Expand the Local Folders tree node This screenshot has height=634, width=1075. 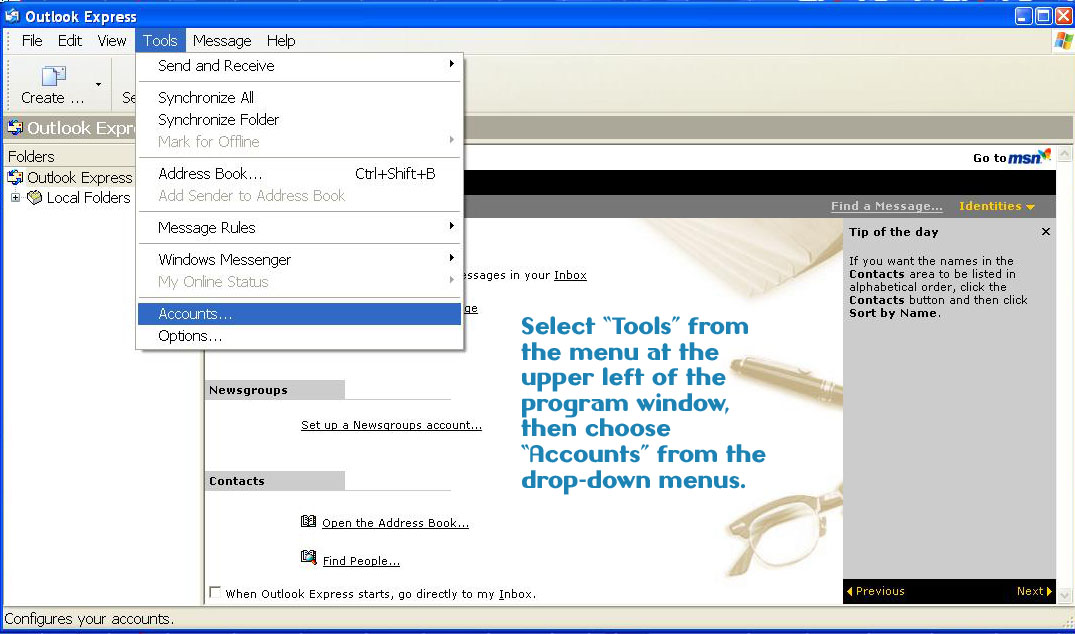coord(16,198)
